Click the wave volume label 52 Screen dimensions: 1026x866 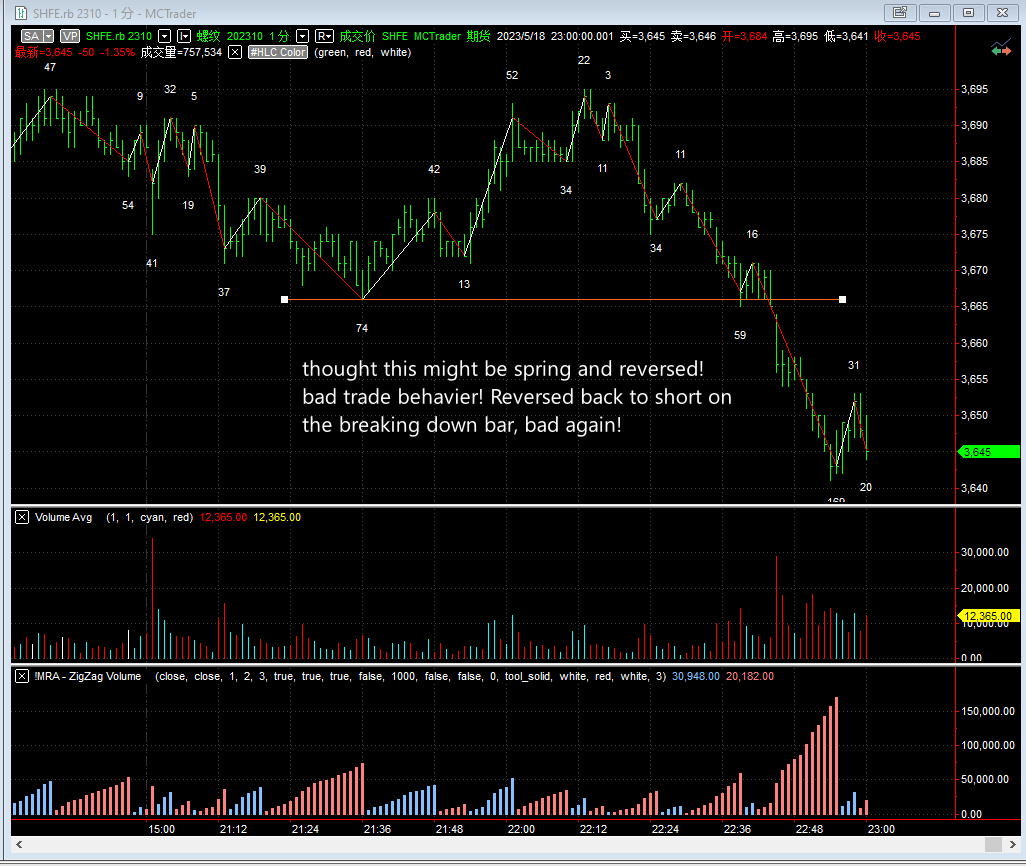512,75
